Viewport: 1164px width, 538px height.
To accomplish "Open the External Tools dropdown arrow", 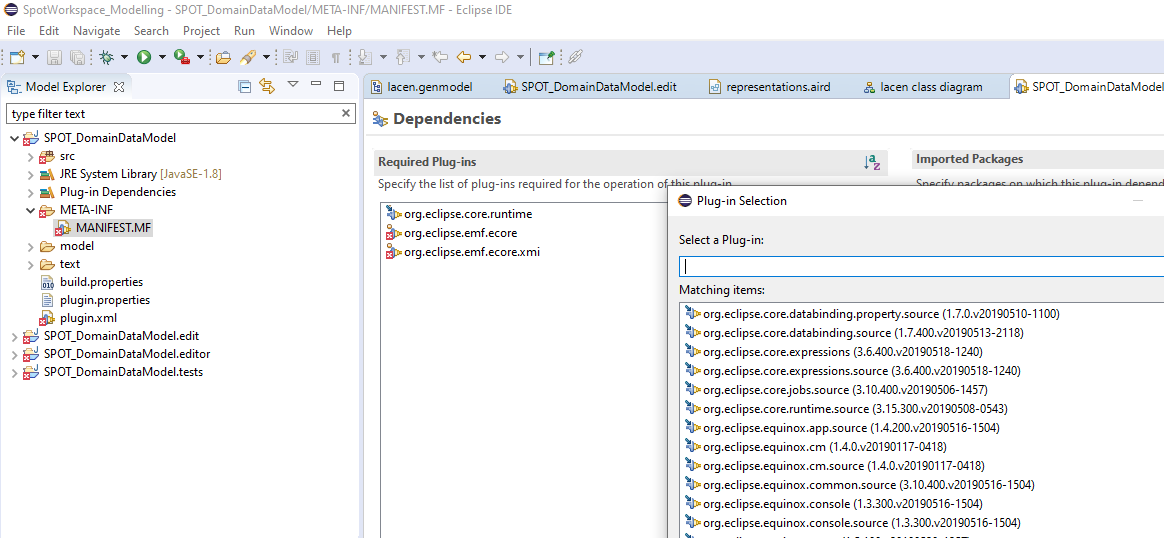I will click(200, 57).
